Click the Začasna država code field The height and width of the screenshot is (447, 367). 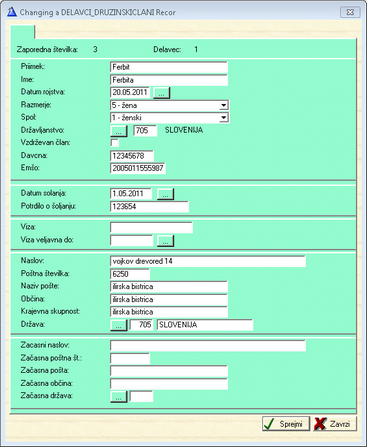coord(141,396)
